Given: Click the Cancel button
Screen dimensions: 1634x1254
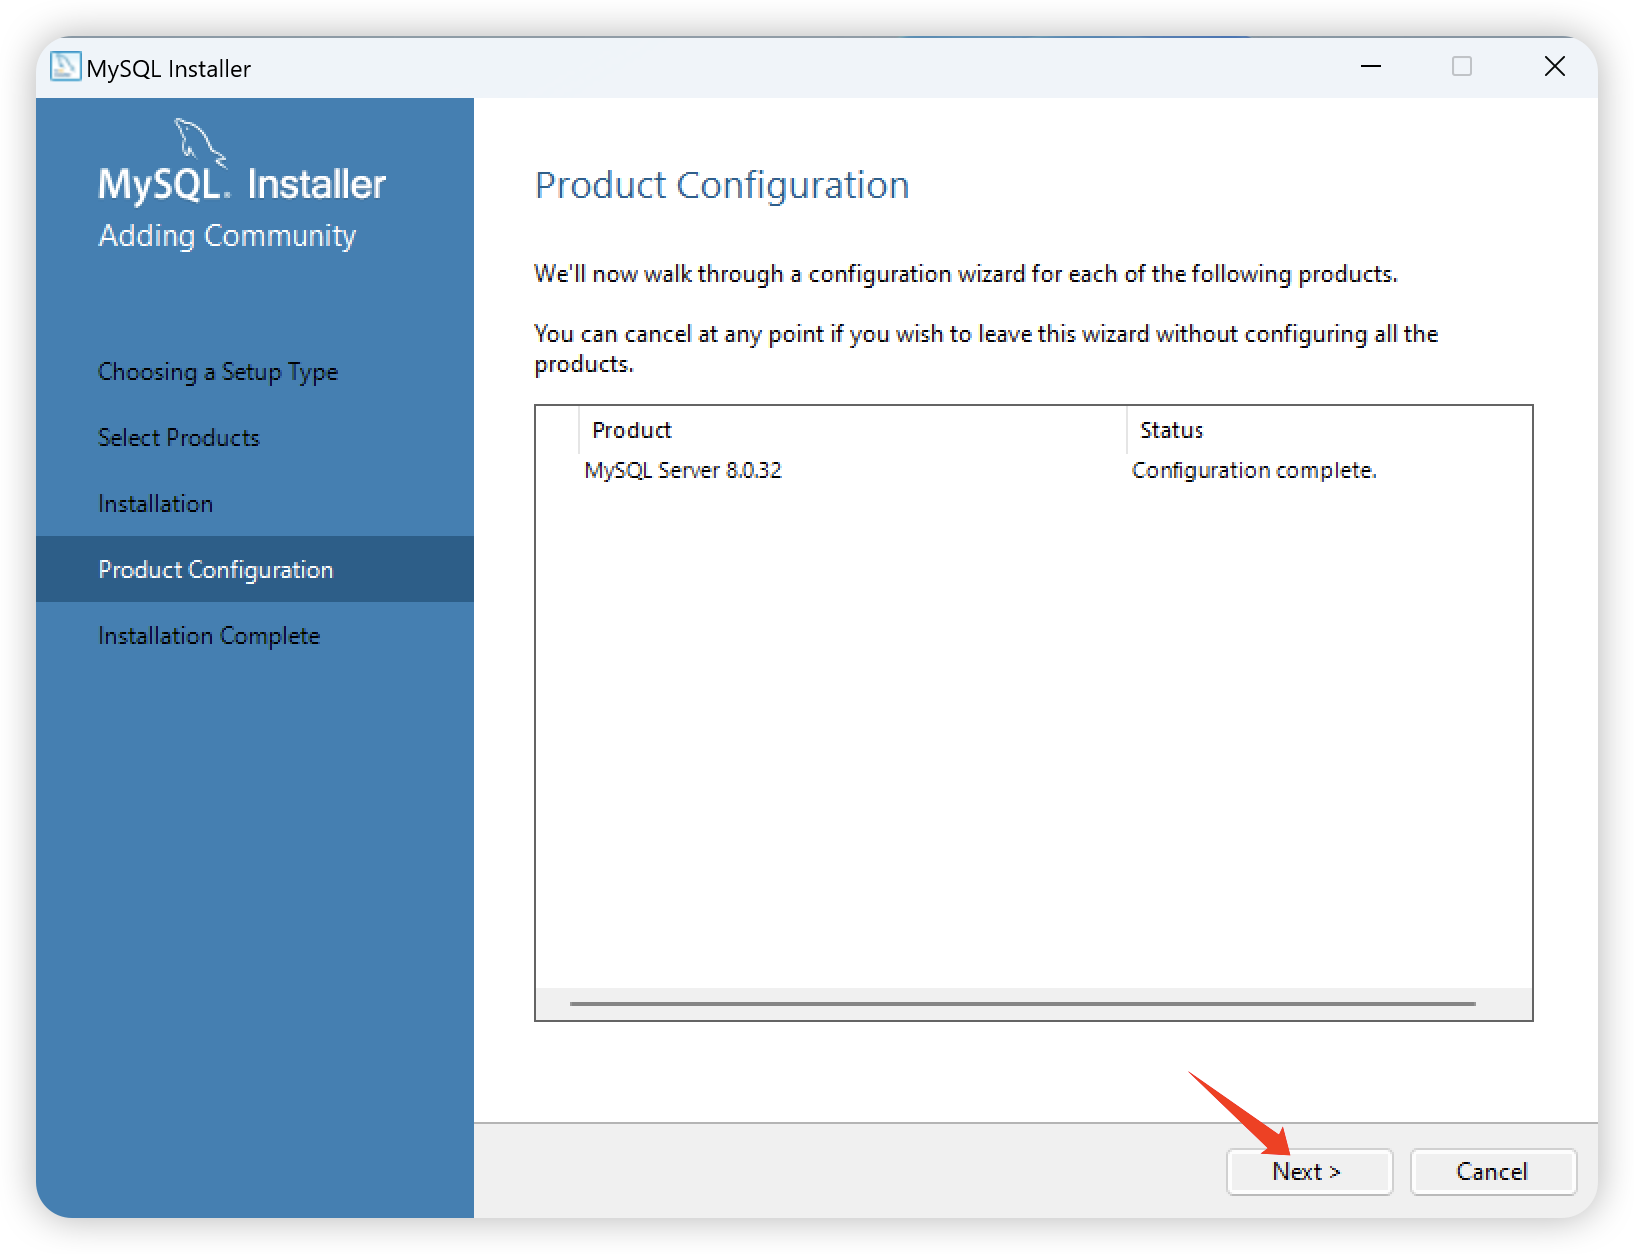Looking at the screenshot, I should [1493, 1171].
